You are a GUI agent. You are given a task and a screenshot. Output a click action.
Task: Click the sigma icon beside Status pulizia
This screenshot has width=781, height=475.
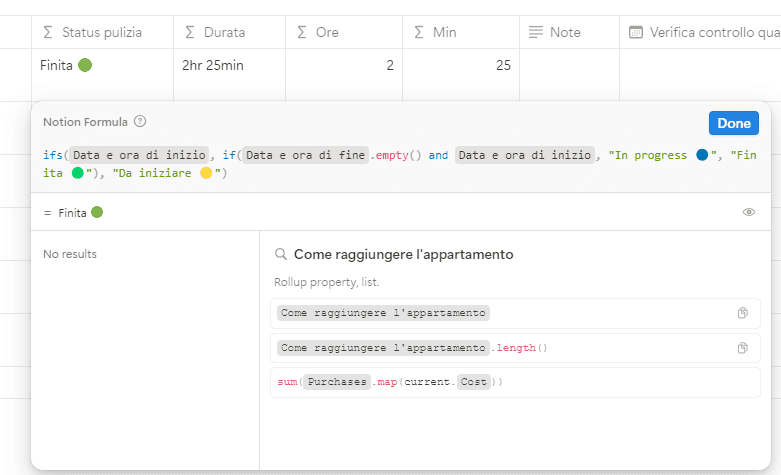point(48,32)
